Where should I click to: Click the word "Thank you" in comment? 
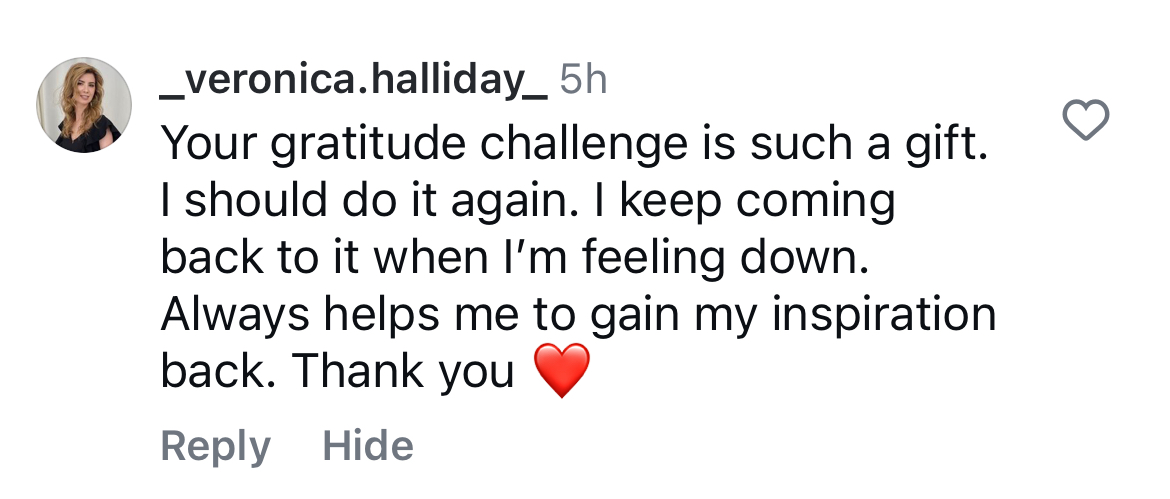click(x=403, y=373)
